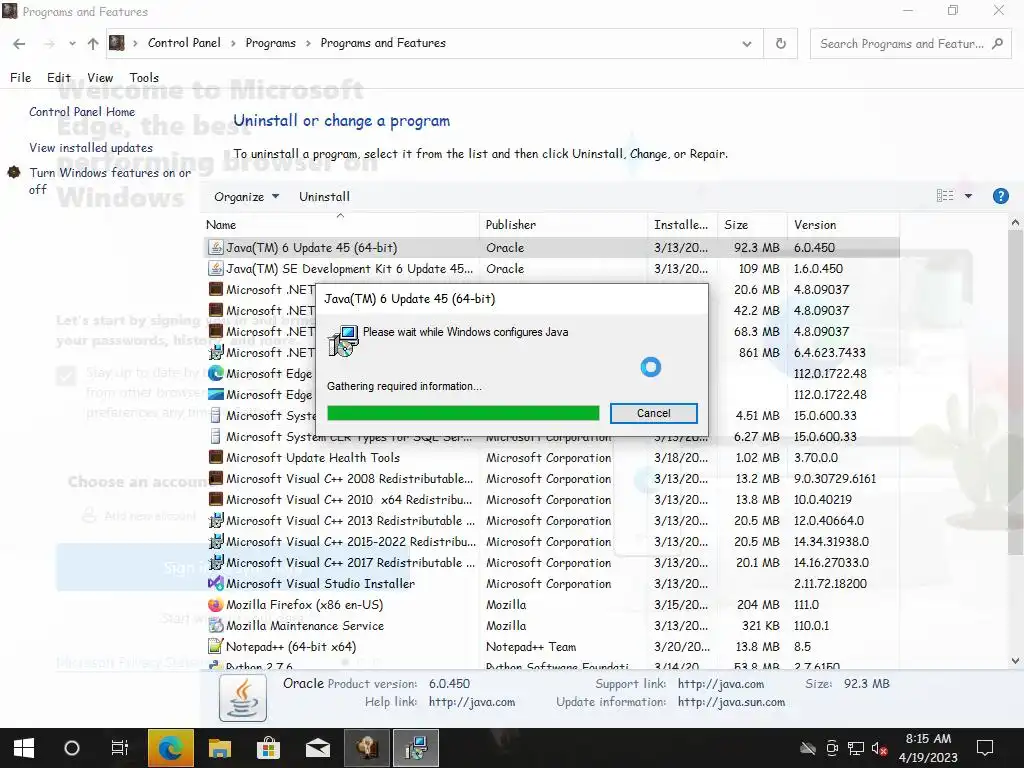
Task: Click the Visual C++ 2013 Redistributable icon
Action: coord(216,520)
